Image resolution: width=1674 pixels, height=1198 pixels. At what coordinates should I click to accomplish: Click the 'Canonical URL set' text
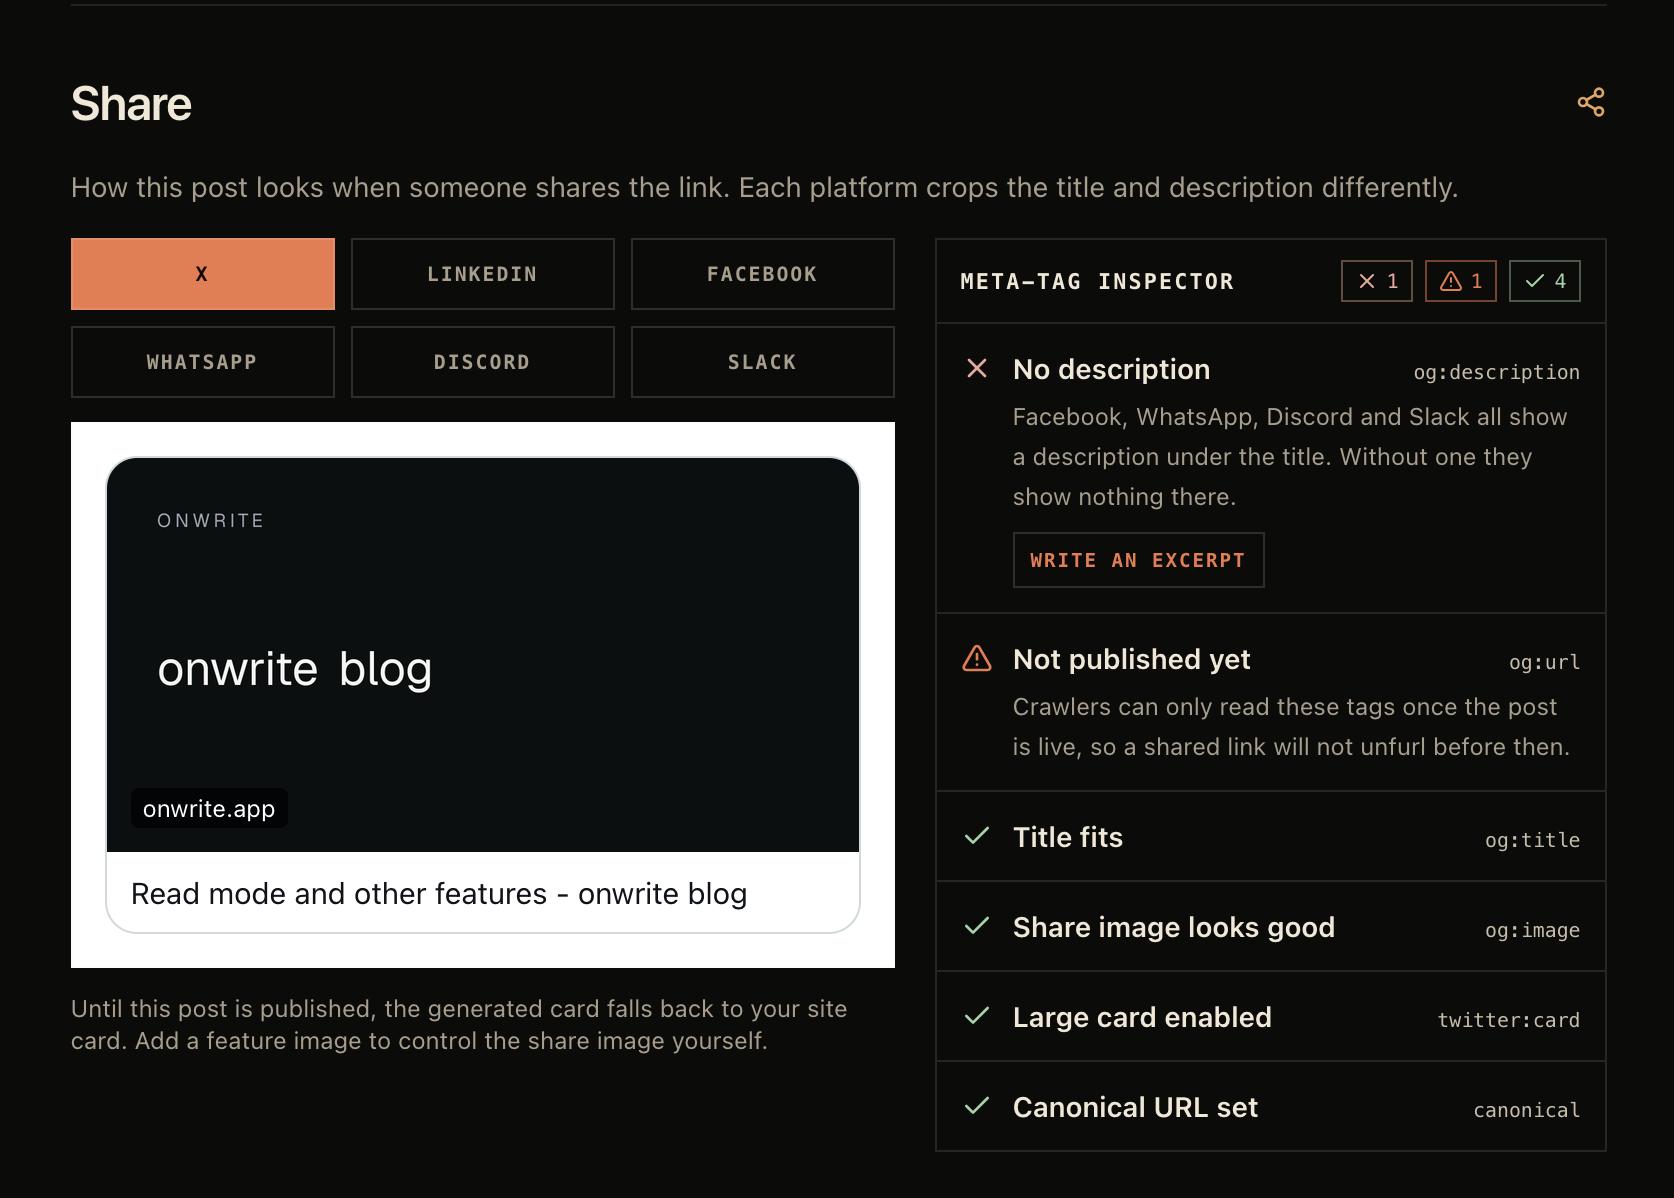1135,1107
